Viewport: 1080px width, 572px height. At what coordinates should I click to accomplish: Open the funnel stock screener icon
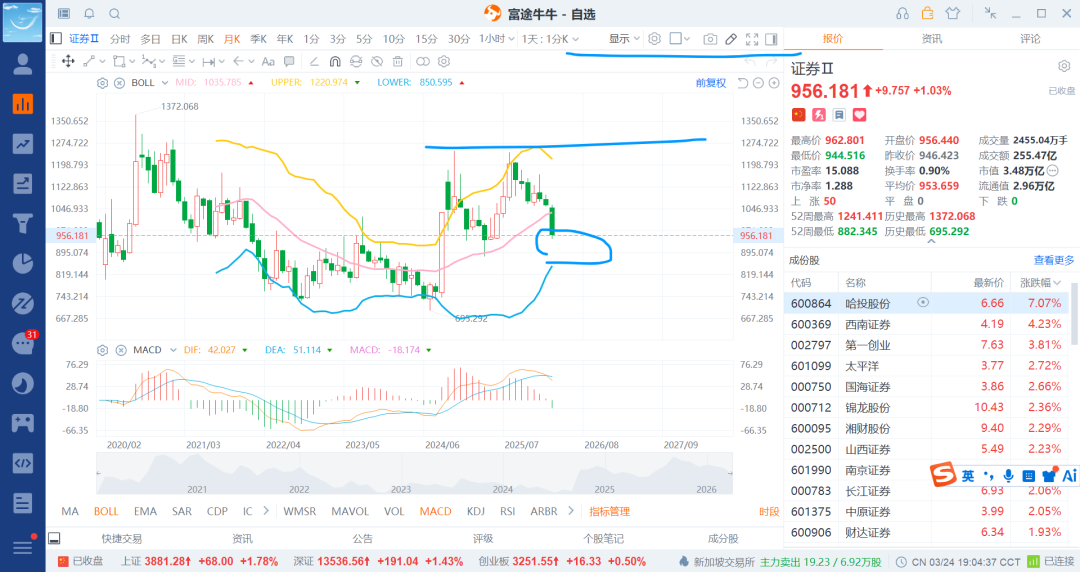pyautogui.click(x=23, y=223)
